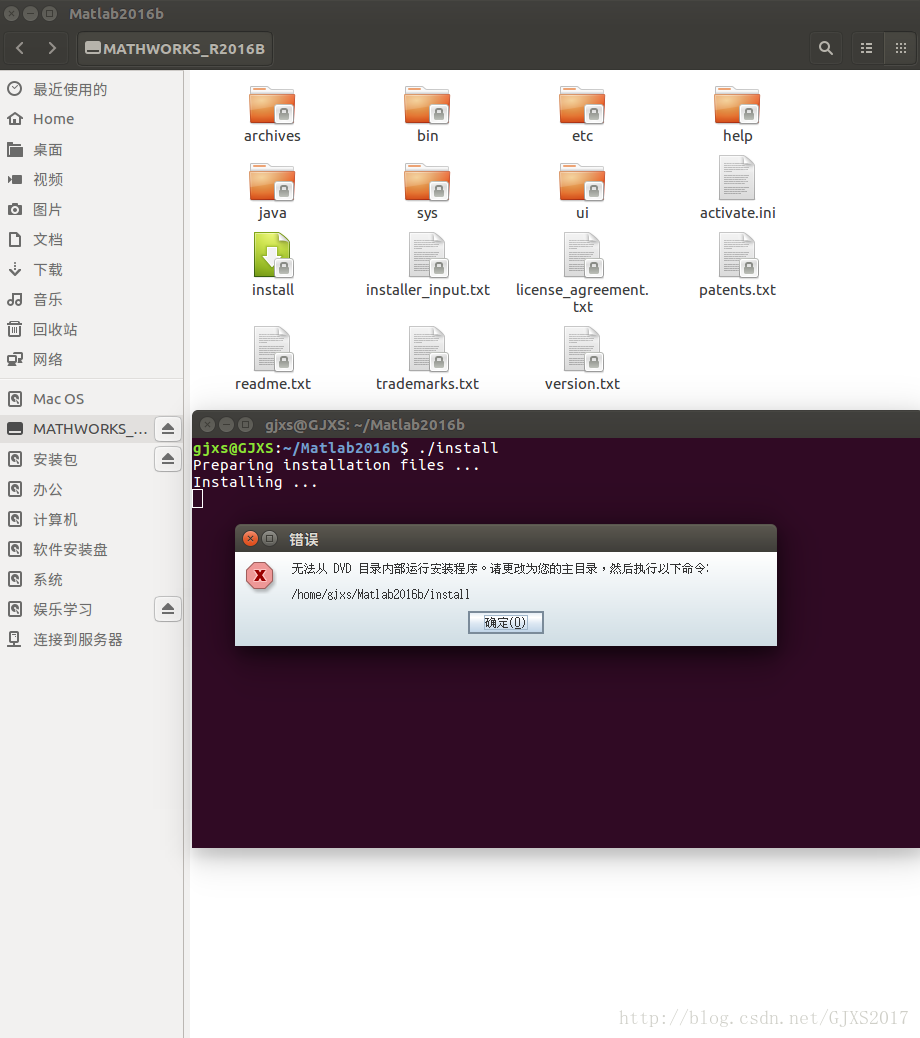Eject the 娱乐学习 volume
The width and height of the screenshot is (920, 1038).
(x=168, y=609)
